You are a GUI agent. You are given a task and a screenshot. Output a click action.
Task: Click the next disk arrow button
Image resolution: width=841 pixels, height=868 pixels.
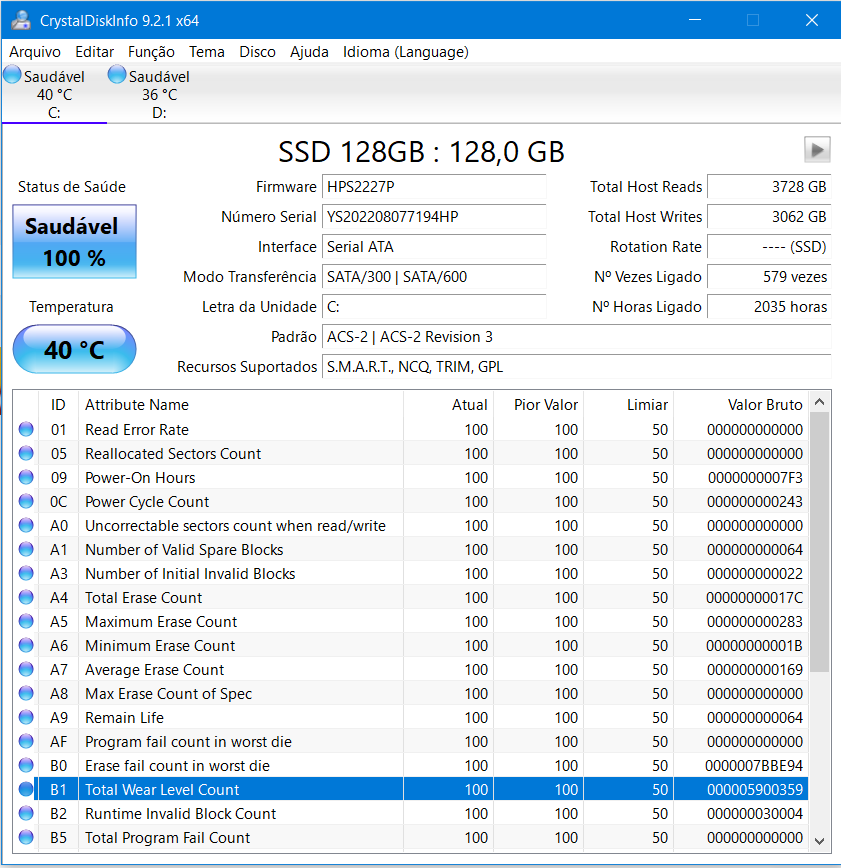coord(817,149)
